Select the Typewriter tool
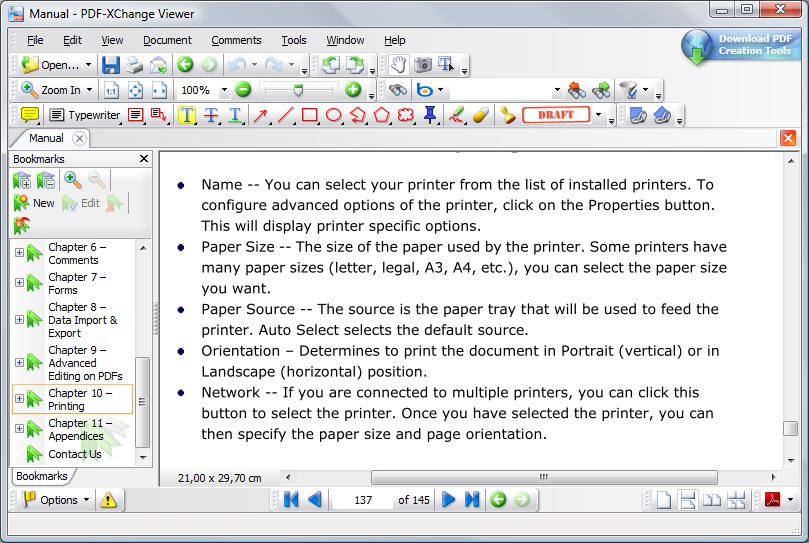Screen dimensions: 809x543 (85, 115)
